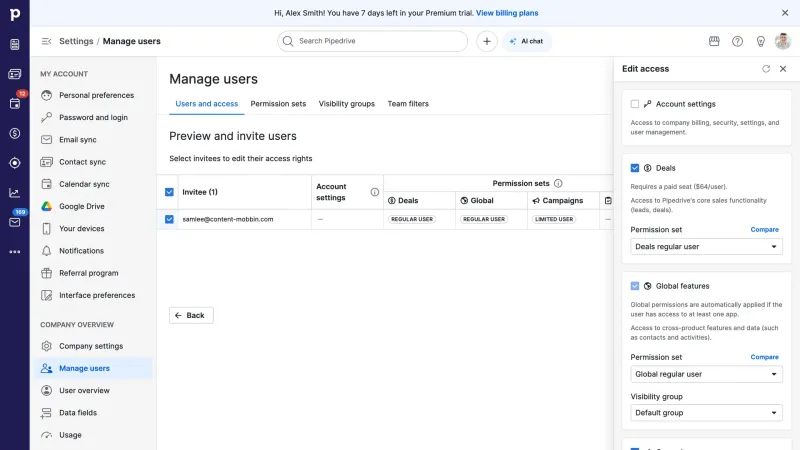This screenshot has width=800, height=450.
Task: Open the Marketplace icon in top bar
Action: click(714, 41)
